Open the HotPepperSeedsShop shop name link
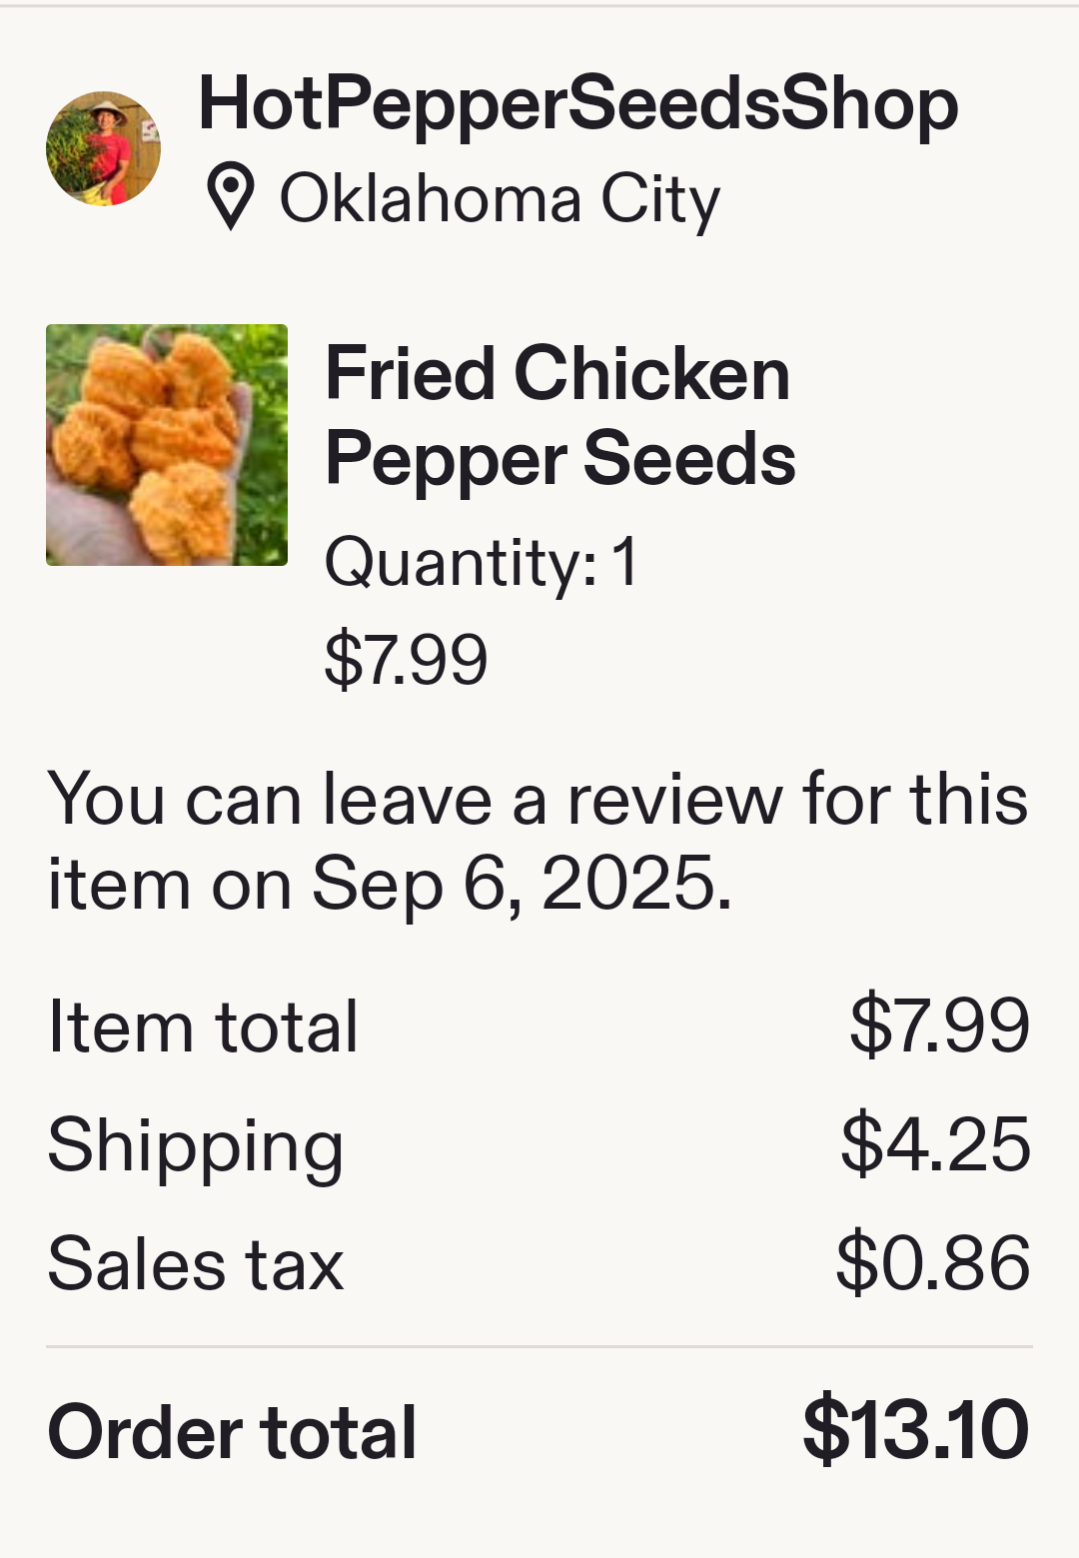Image resolution: width=1079 pixels, height=1558 pixels. (x=578, y=104)
